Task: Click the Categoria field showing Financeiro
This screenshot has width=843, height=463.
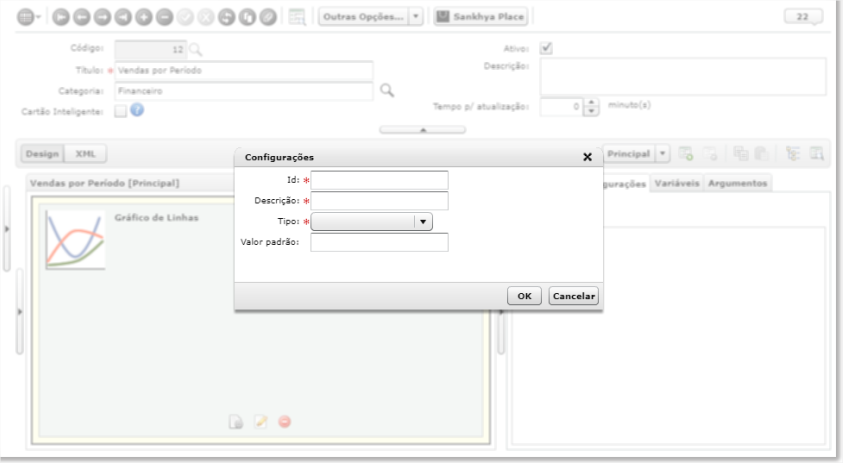Action: [x=244, y=91]
